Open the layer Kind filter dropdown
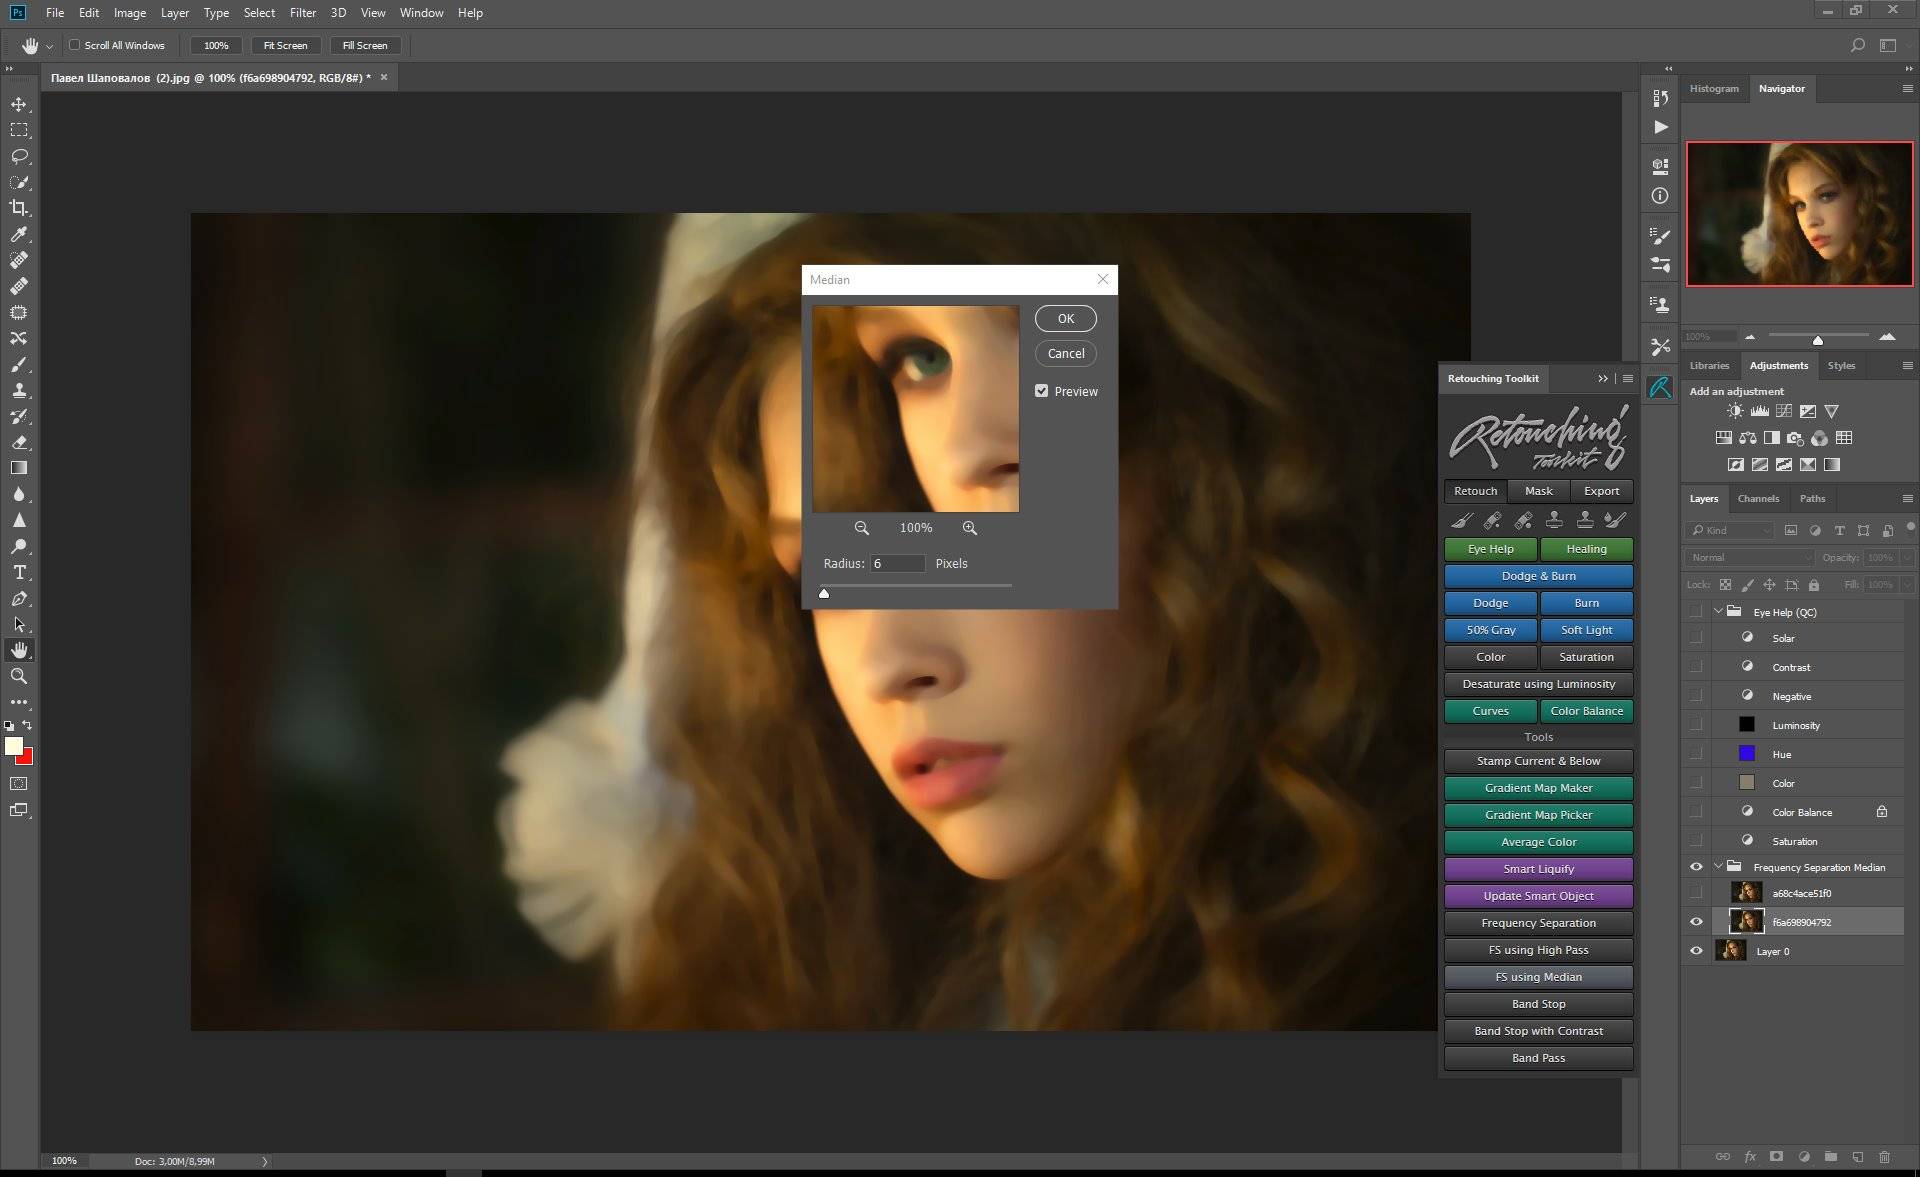 pyautogui.click(x=1729, y=530)
